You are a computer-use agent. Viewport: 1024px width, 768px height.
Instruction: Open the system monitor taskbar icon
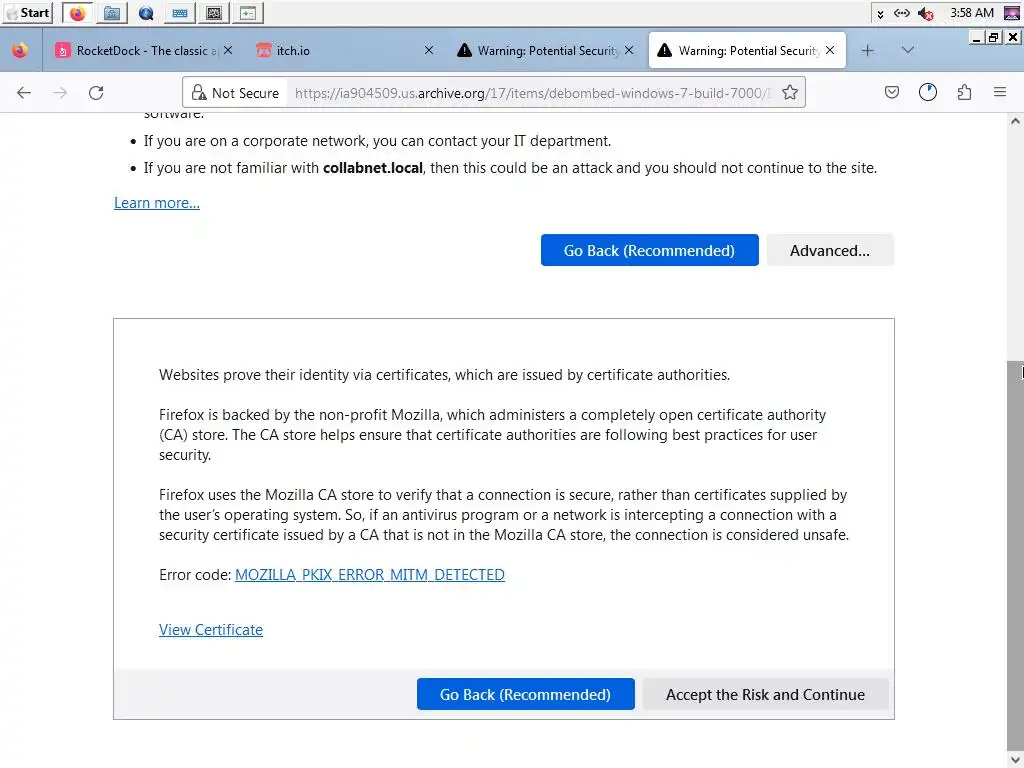click(x=214, y=13)
